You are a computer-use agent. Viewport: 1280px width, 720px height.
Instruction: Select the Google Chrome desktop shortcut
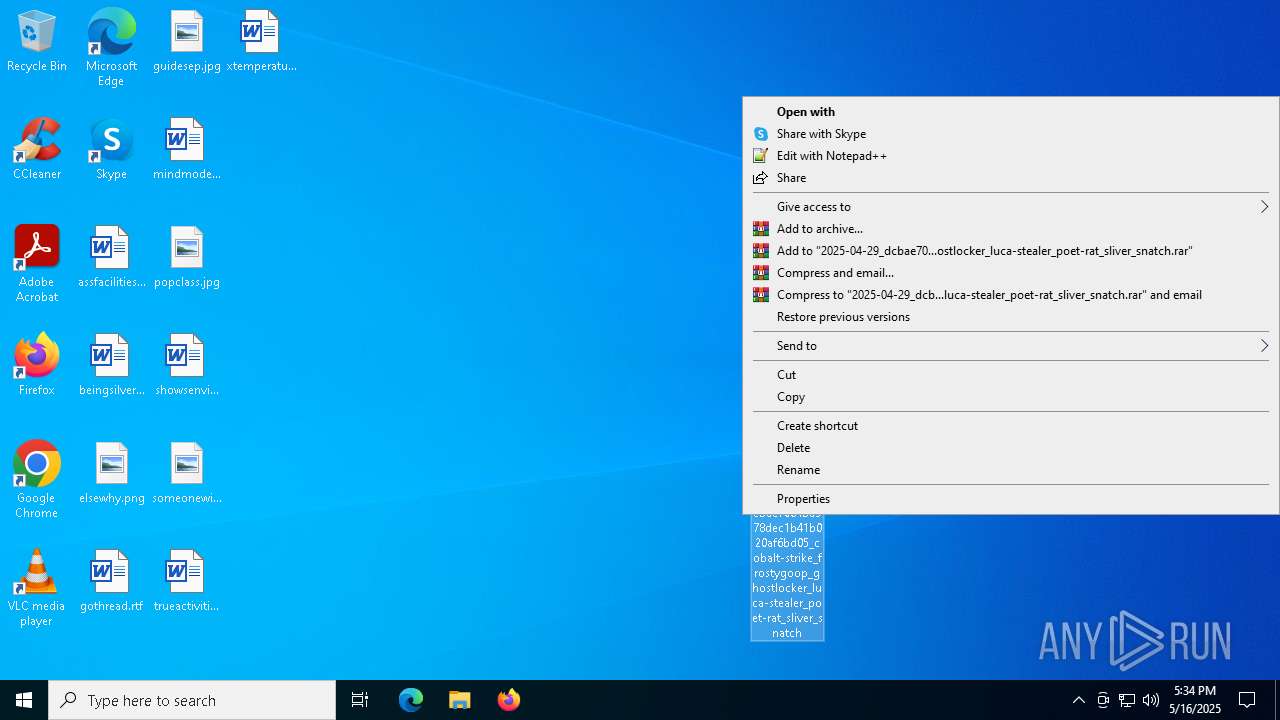37,480
